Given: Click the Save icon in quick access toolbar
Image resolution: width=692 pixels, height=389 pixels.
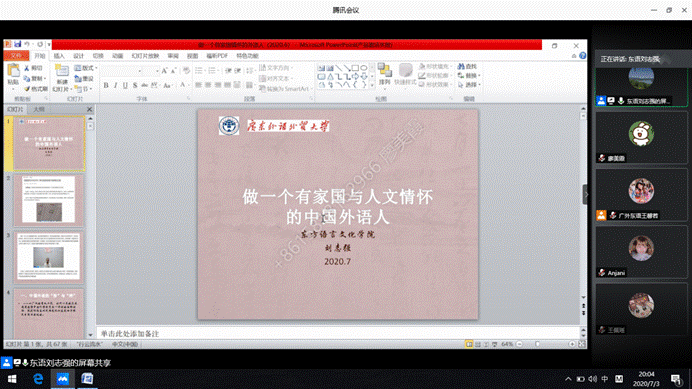Looking at the screenshot, I should (x=18, y=44).
